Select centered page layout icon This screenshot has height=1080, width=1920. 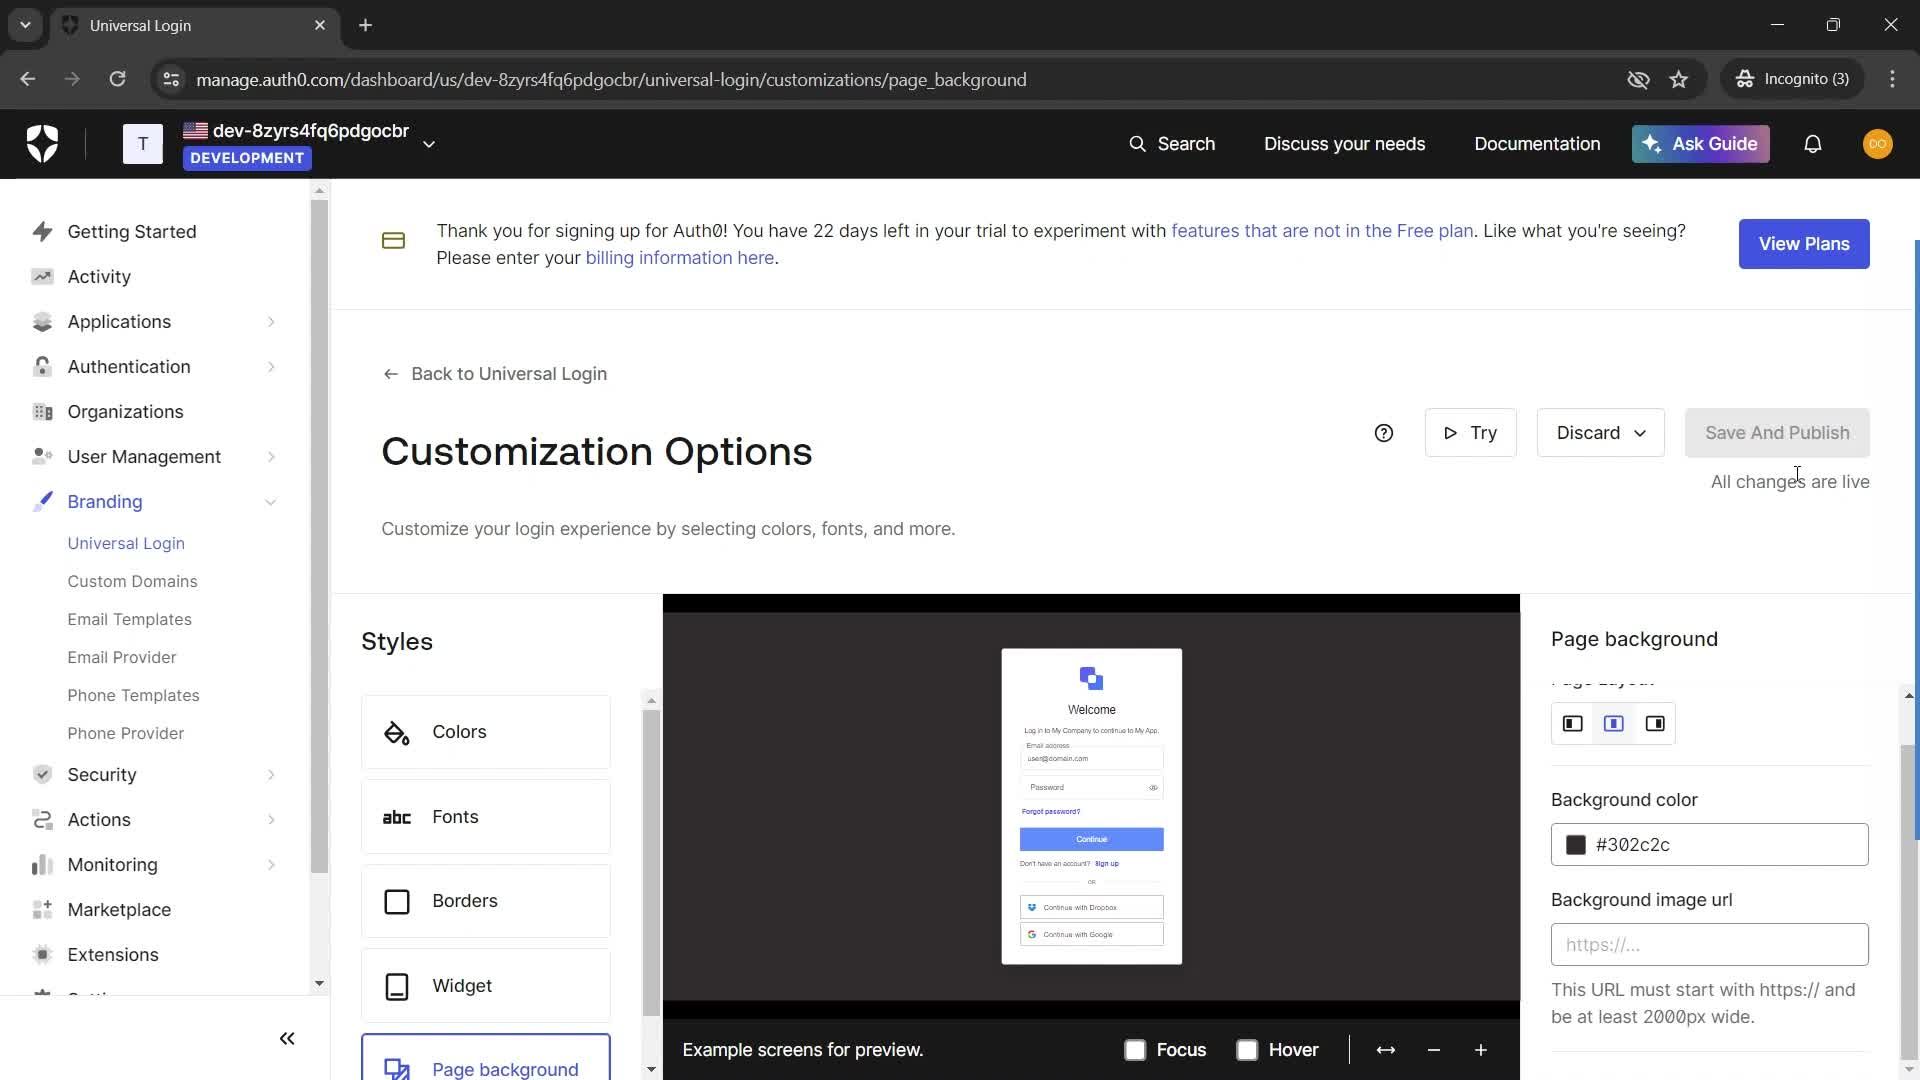pyautogui.click(x=1614, y=724)
